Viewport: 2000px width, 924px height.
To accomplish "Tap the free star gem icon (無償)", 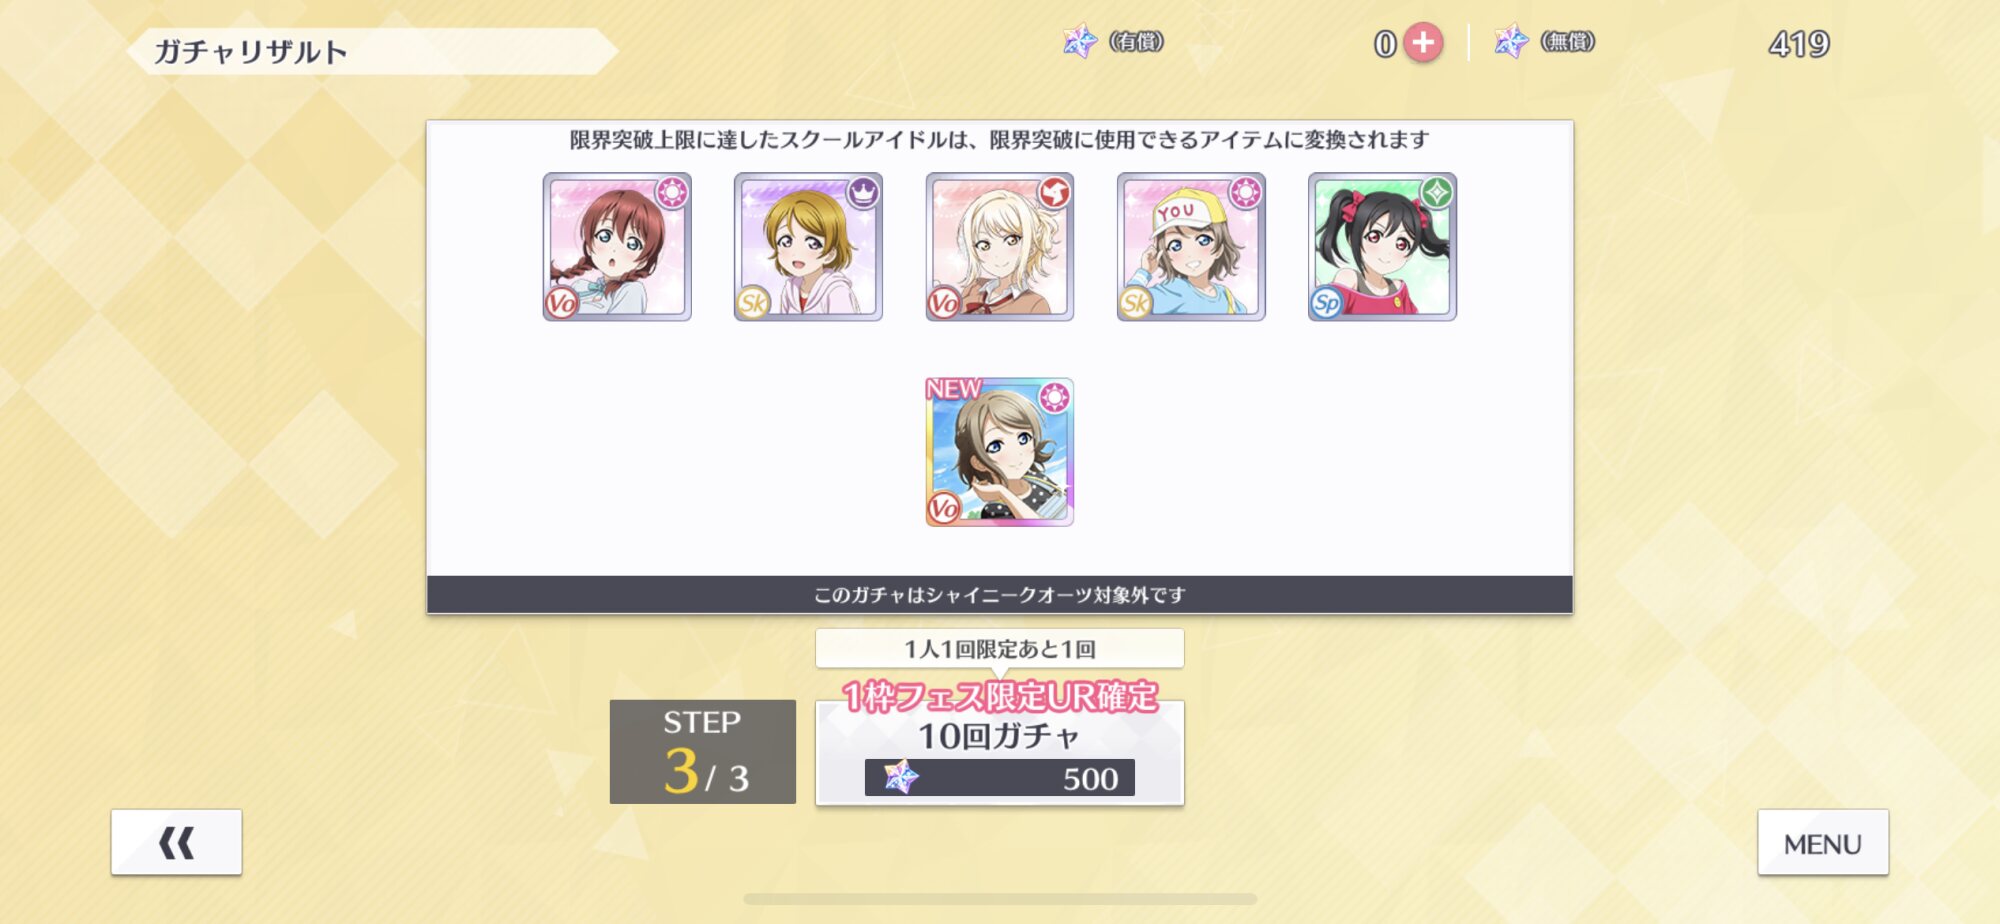I will coord(1511,42).
